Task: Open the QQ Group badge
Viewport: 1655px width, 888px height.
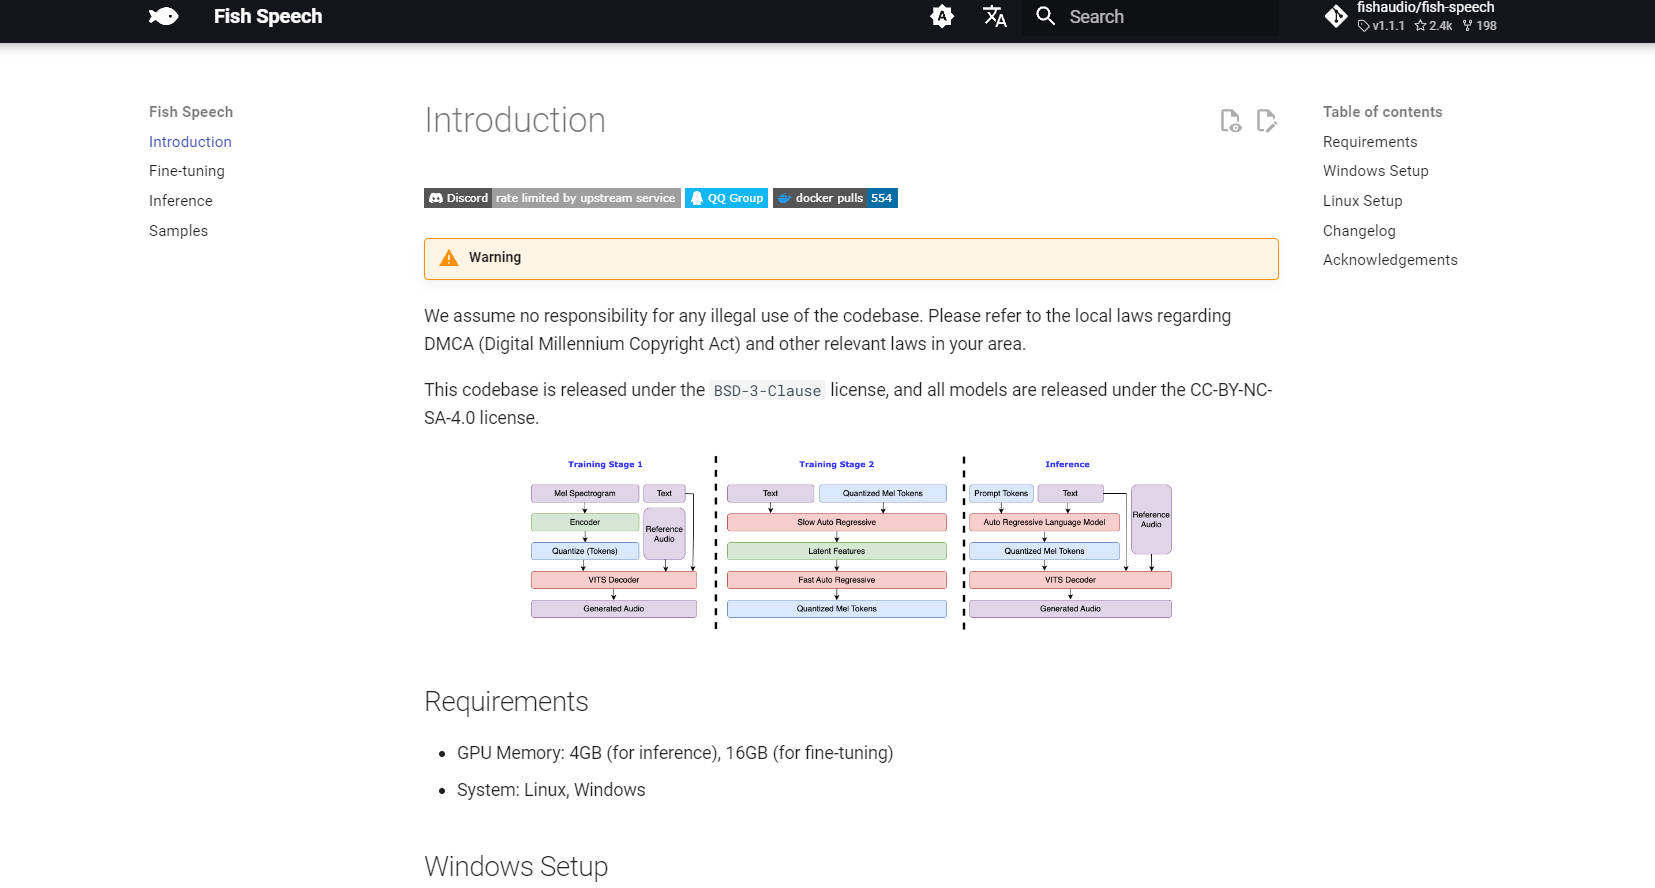Action: (x=726, y=198)
